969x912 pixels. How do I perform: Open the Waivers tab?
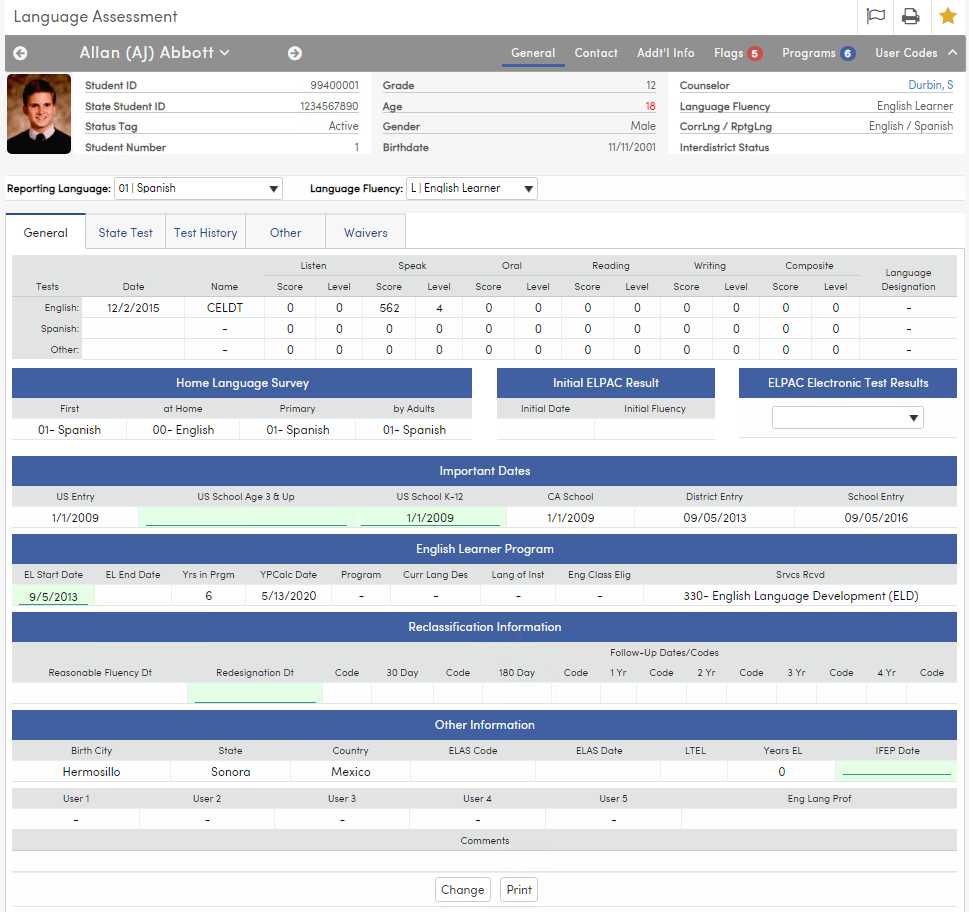365,231
